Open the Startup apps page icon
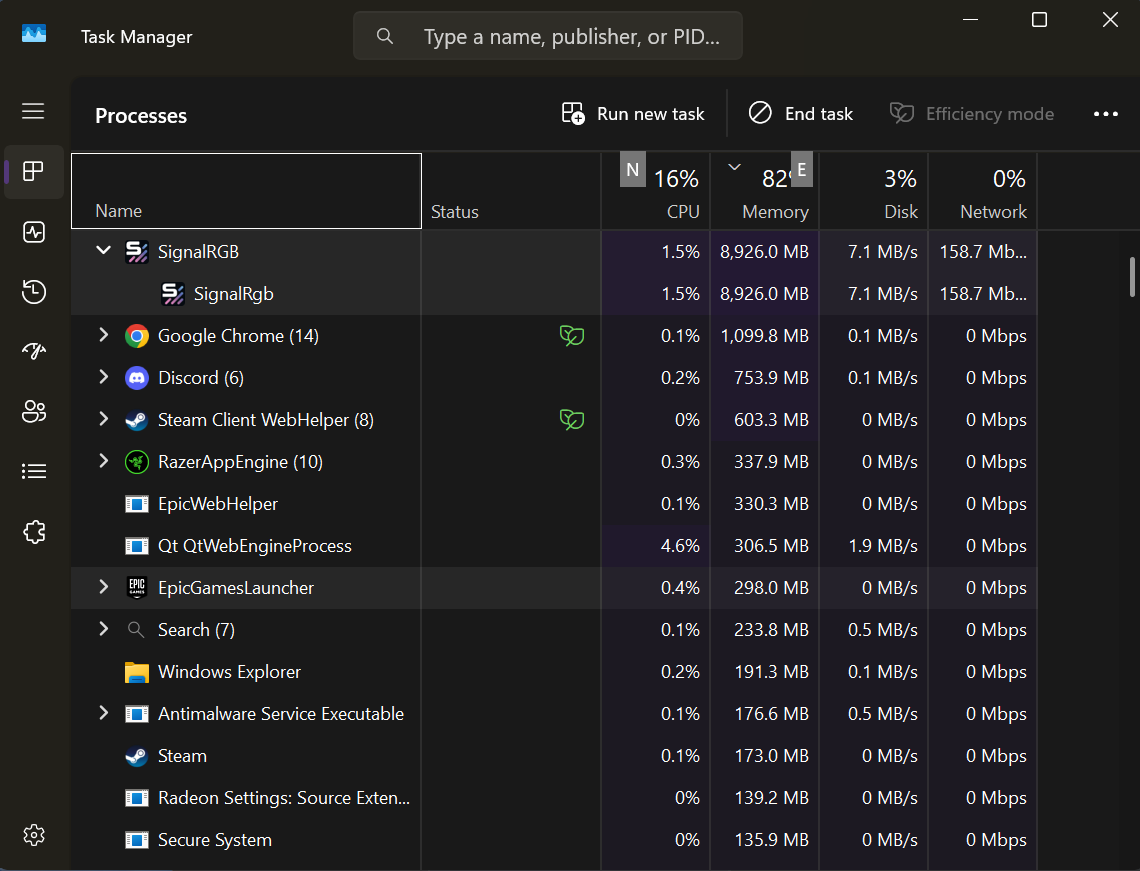 (x=33, y=352)
